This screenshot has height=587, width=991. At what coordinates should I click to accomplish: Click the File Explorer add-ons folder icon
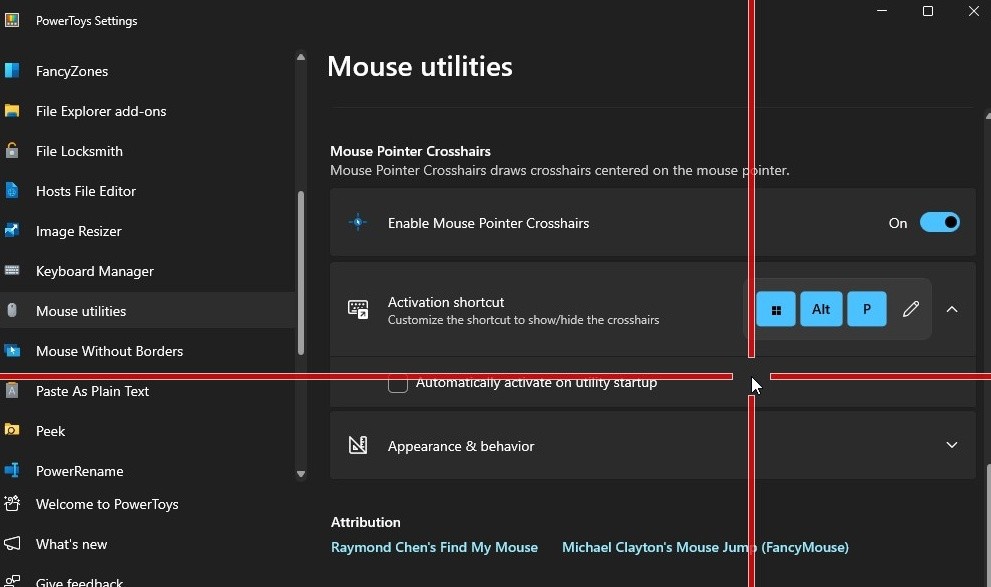pyautogui.click(x=12, y=111)
